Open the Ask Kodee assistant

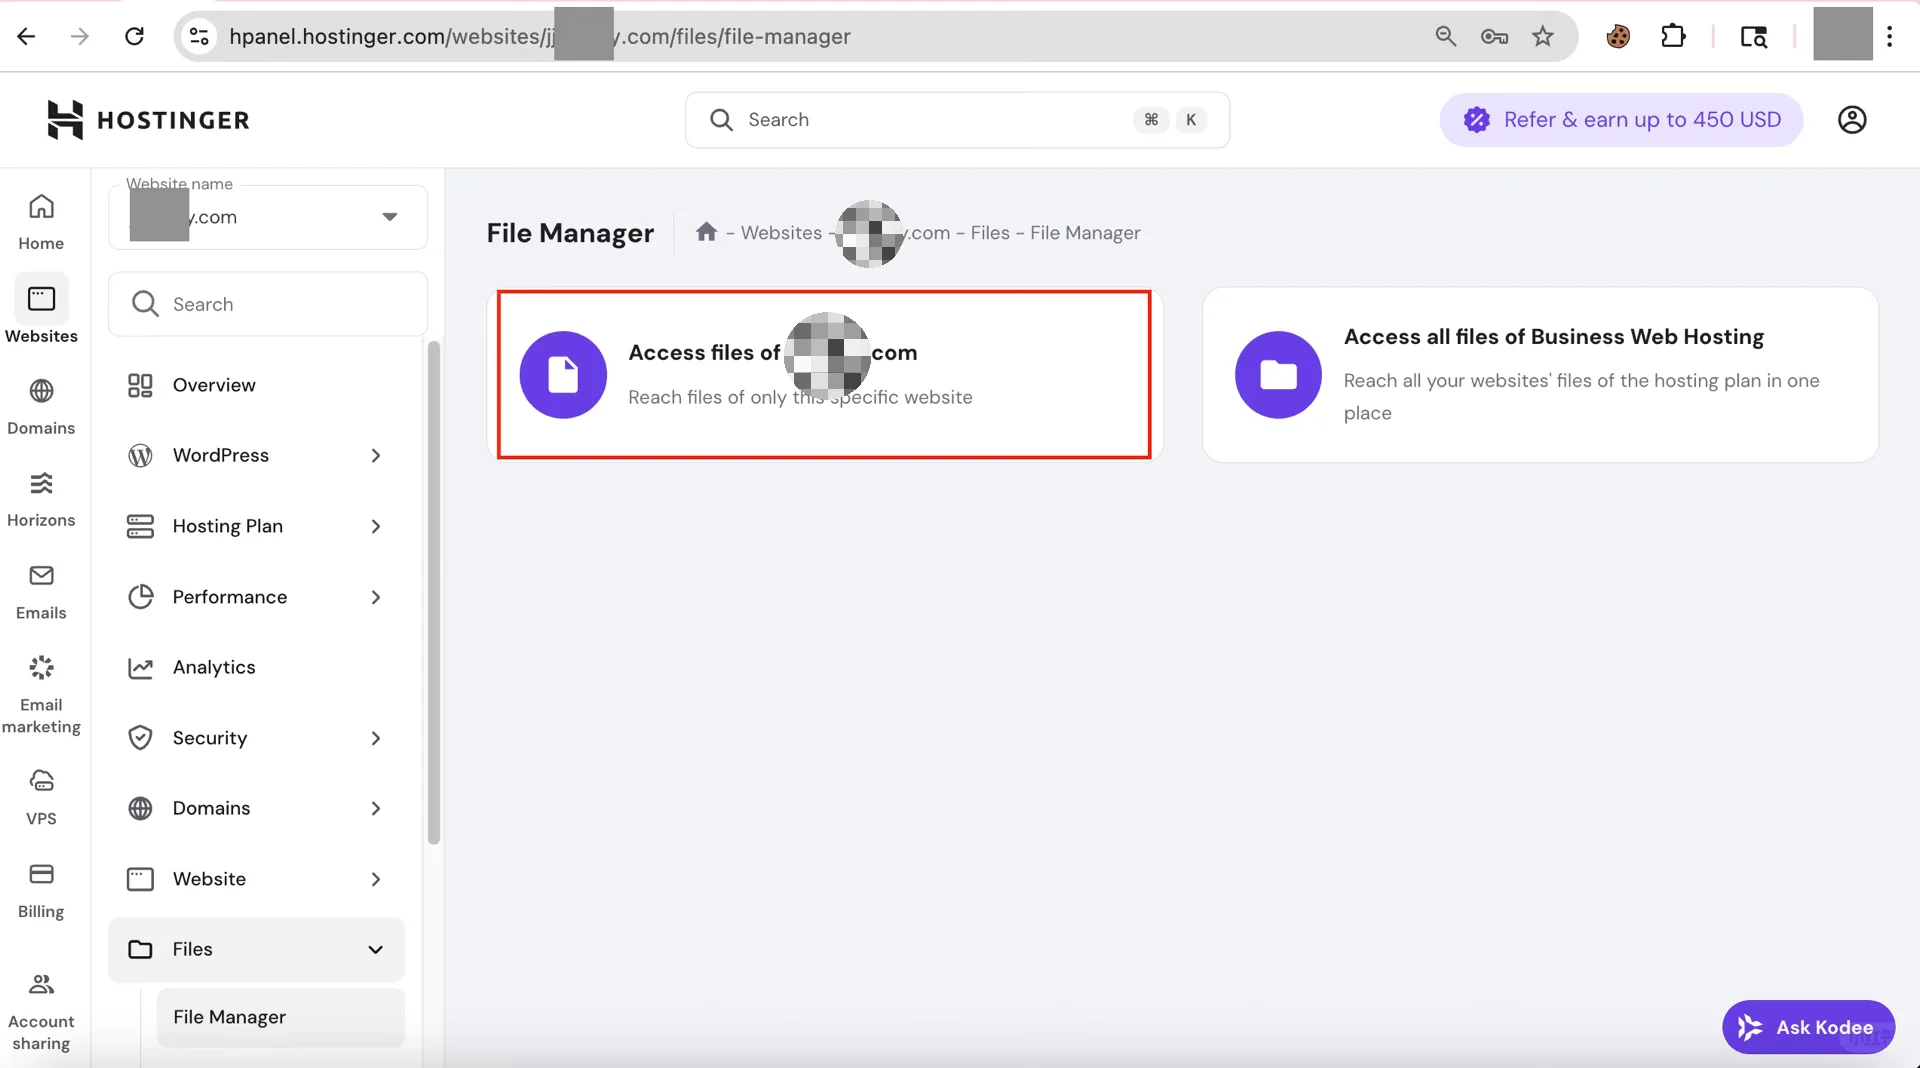coord(1808,1027)
